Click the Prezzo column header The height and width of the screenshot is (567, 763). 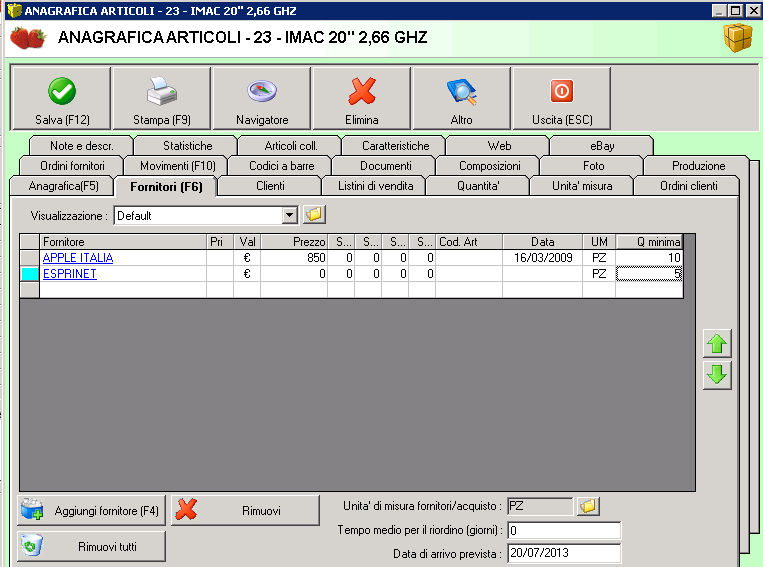[294, 242]
